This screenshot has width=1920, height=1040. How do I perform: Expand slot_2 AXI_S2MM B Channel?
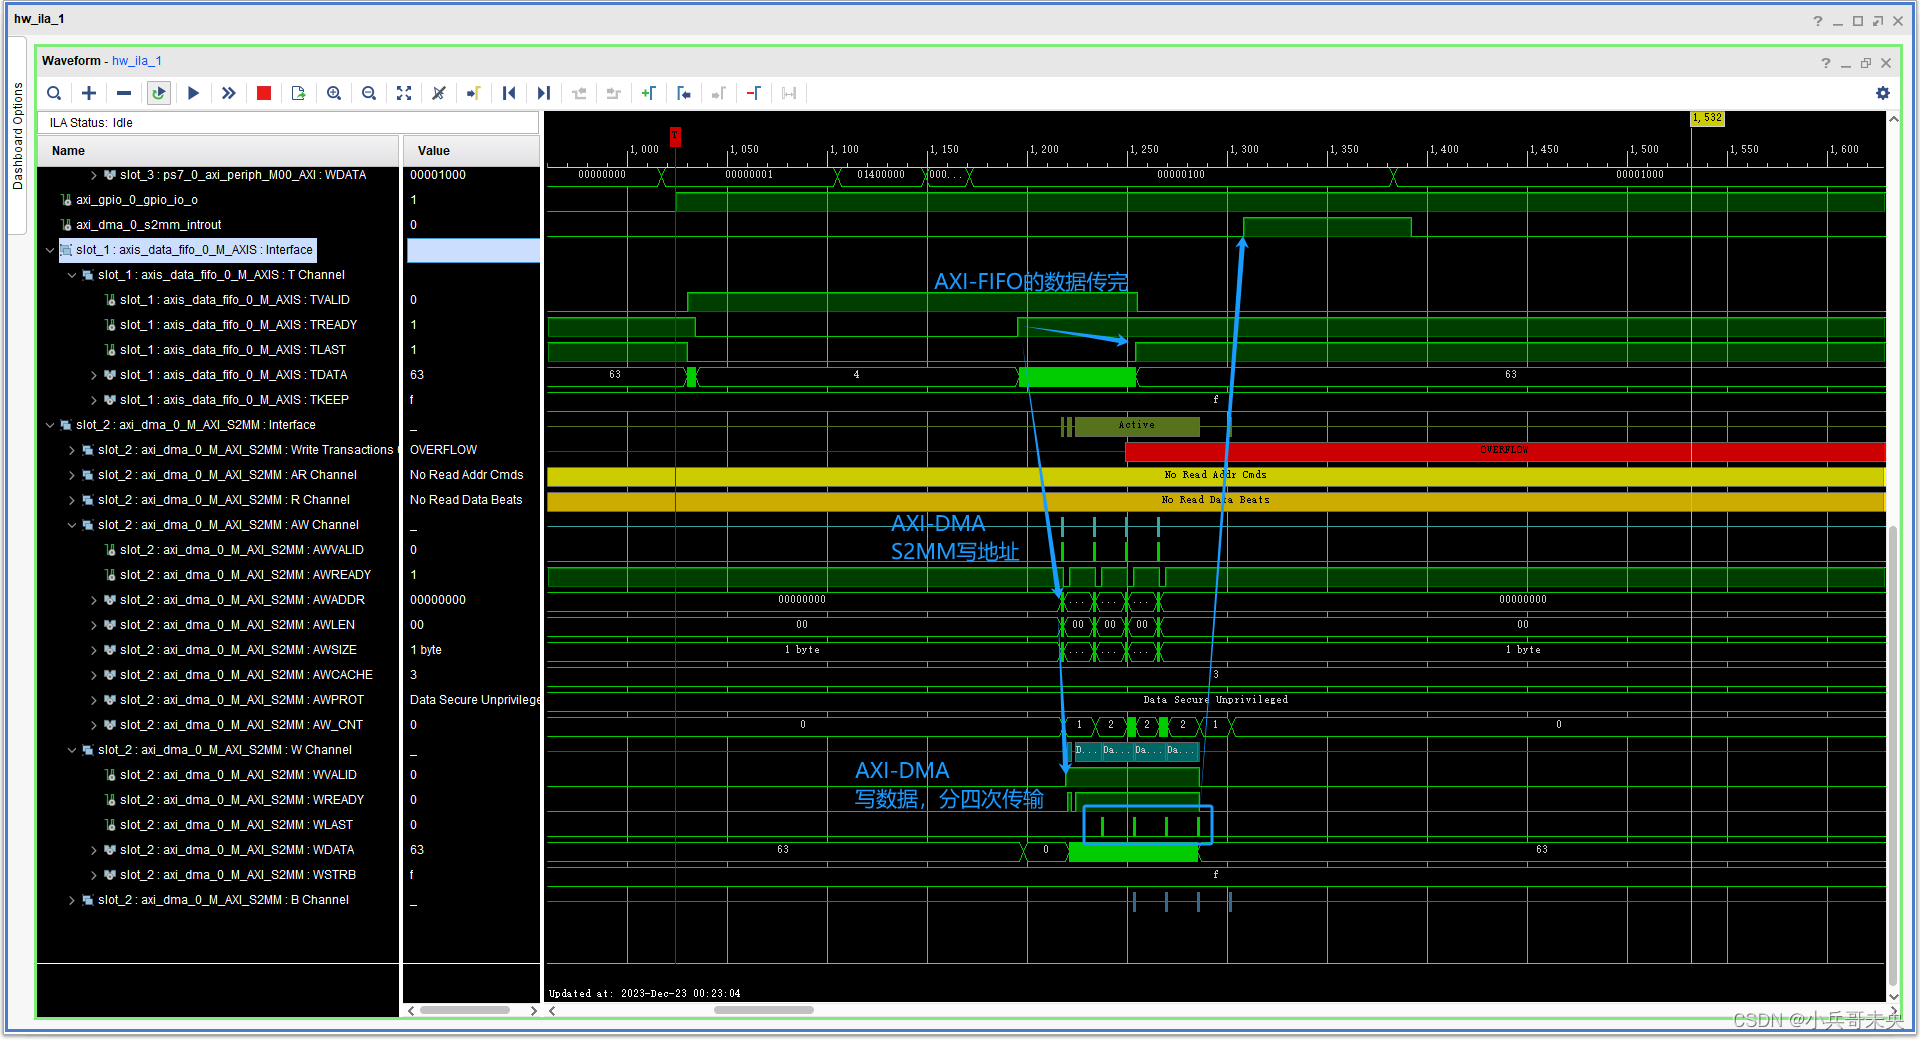(71, 900)
